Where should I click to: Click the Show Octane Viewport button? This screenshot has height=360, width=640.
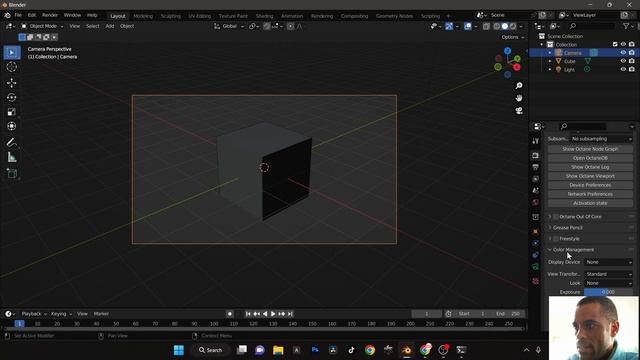click(590, 176)
